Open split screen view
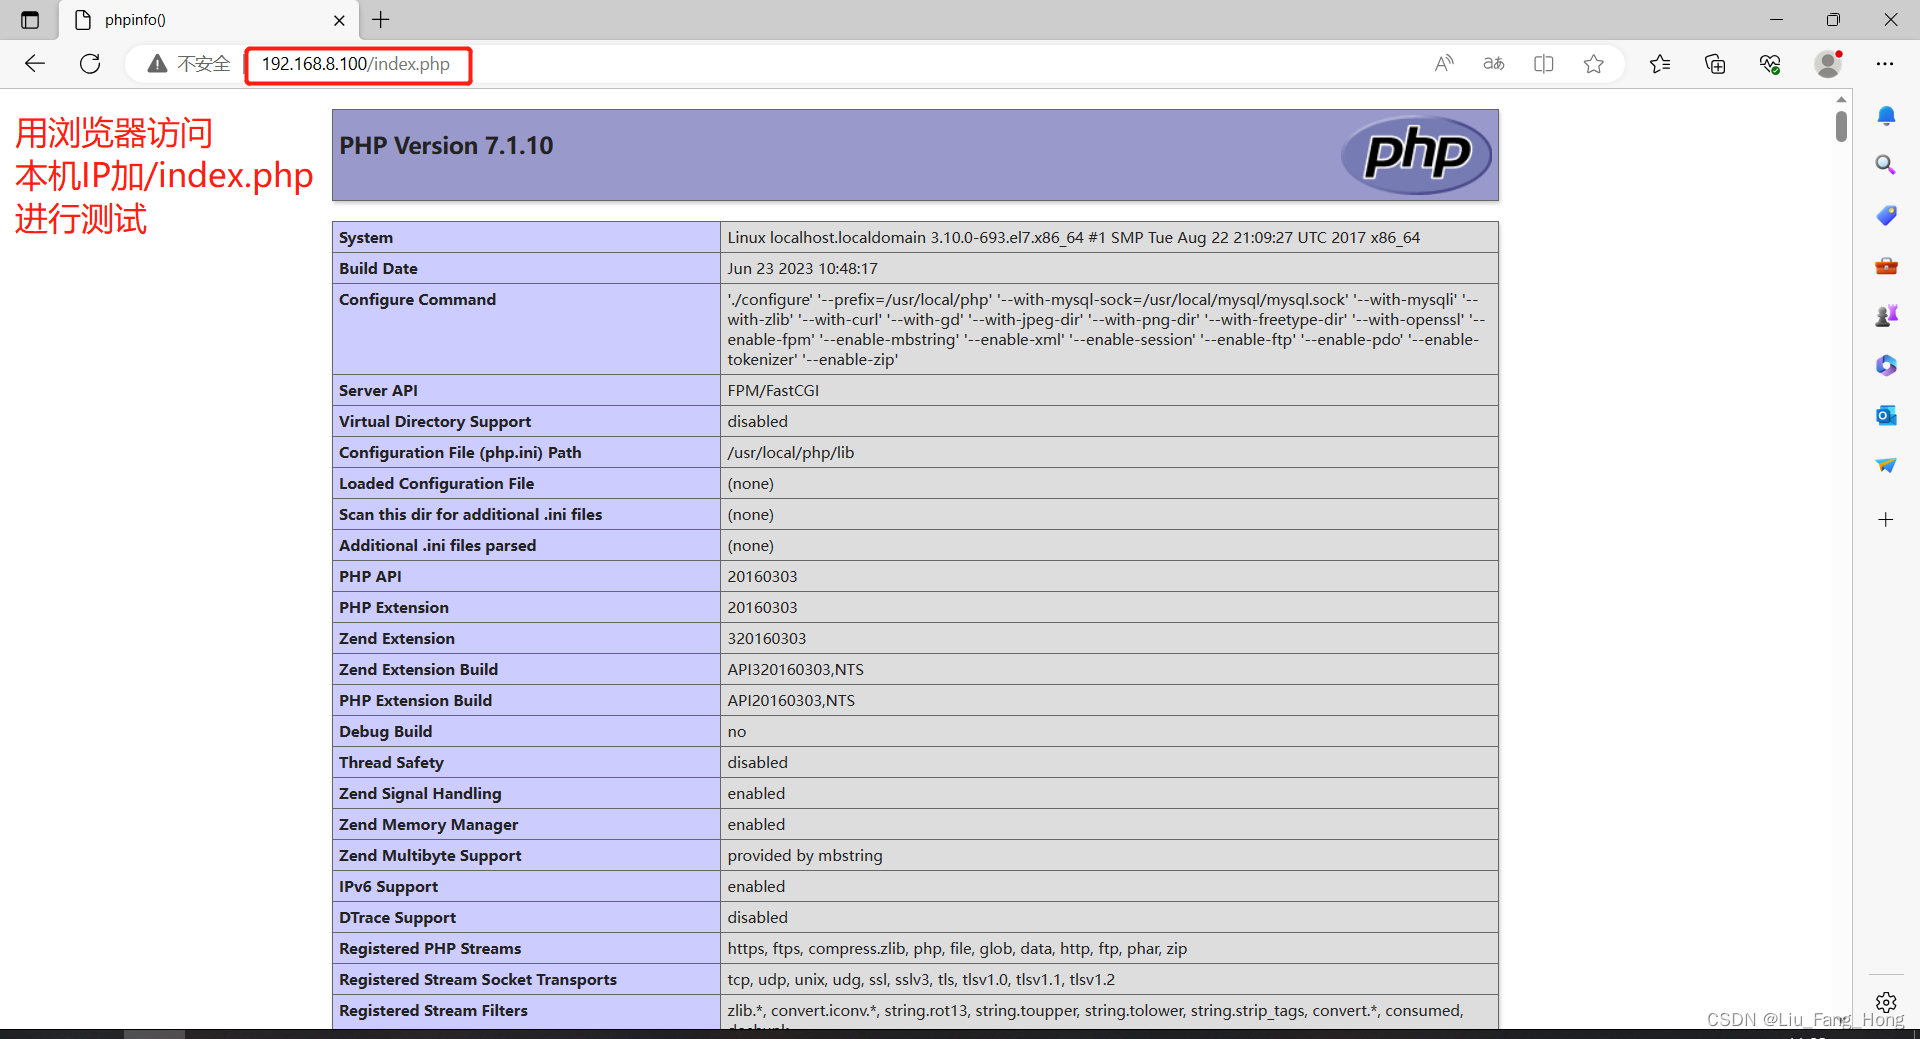 pos(1544,64)
